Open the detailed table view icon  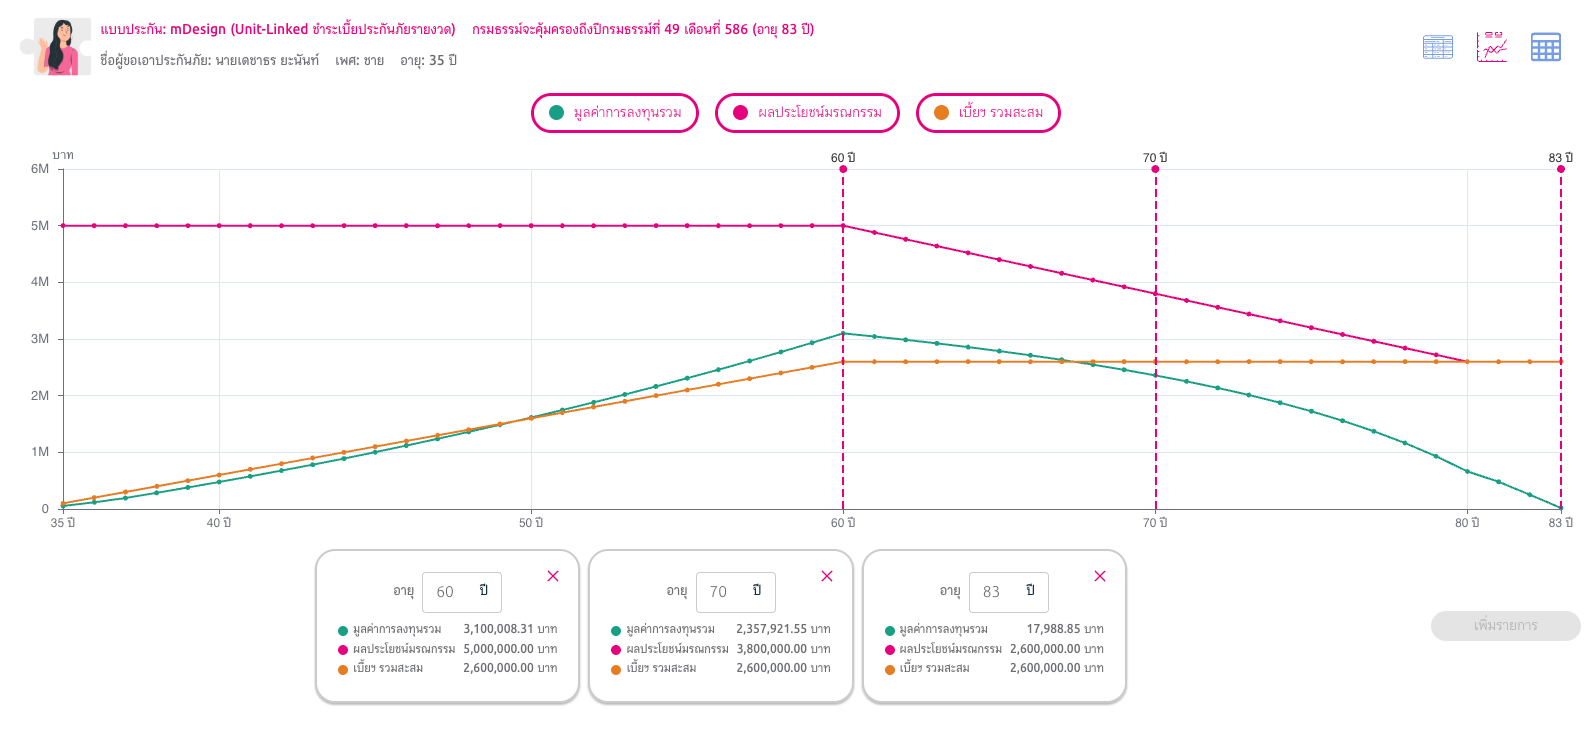pos(1437,47)
